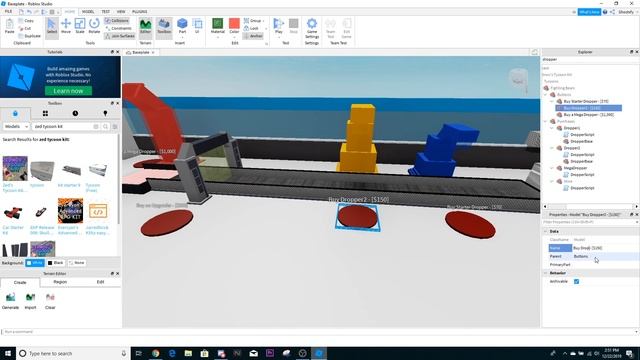This screenshot has width=640, height=360.
Task: Switch to the VIEW ribbon tab
Action: (121, 11)
